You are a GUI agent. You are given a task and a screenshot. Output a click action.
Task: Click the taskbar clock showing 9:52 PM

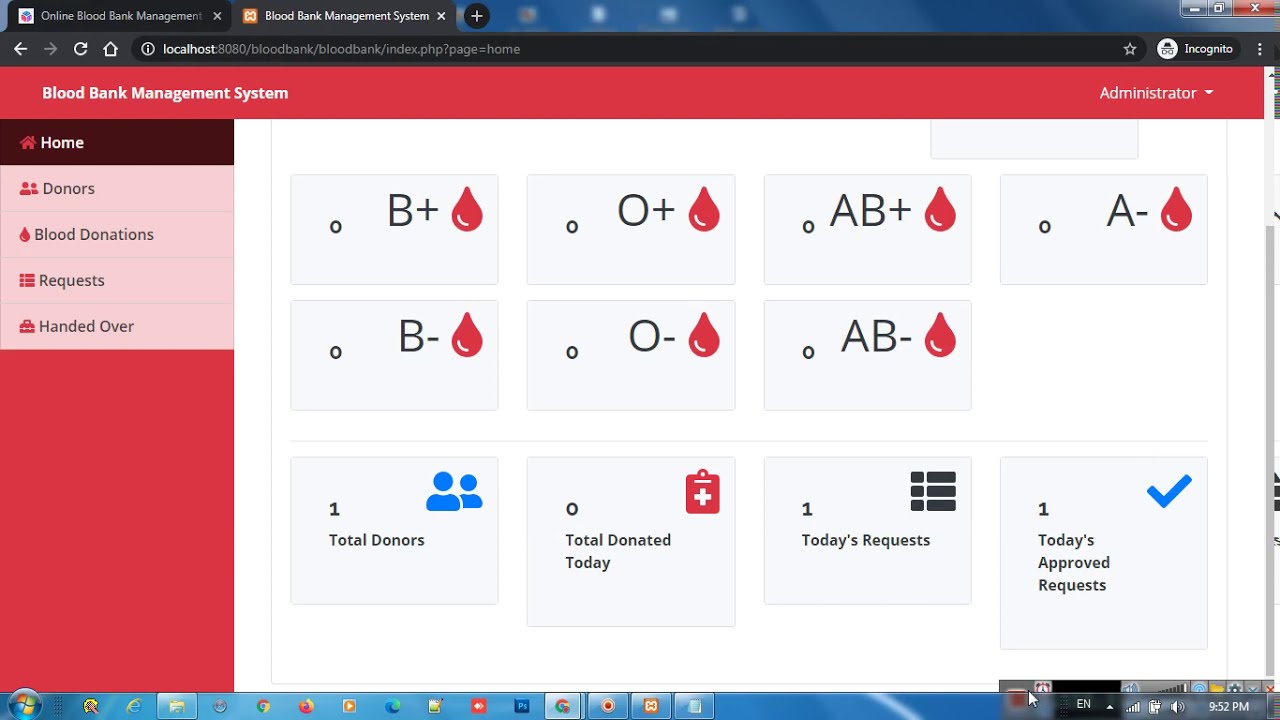[1228, 706]
